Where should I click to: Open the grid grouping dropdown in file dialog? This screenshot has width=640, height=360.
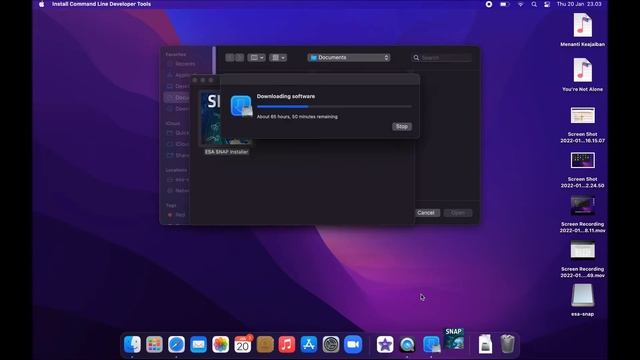coord(278,58)
